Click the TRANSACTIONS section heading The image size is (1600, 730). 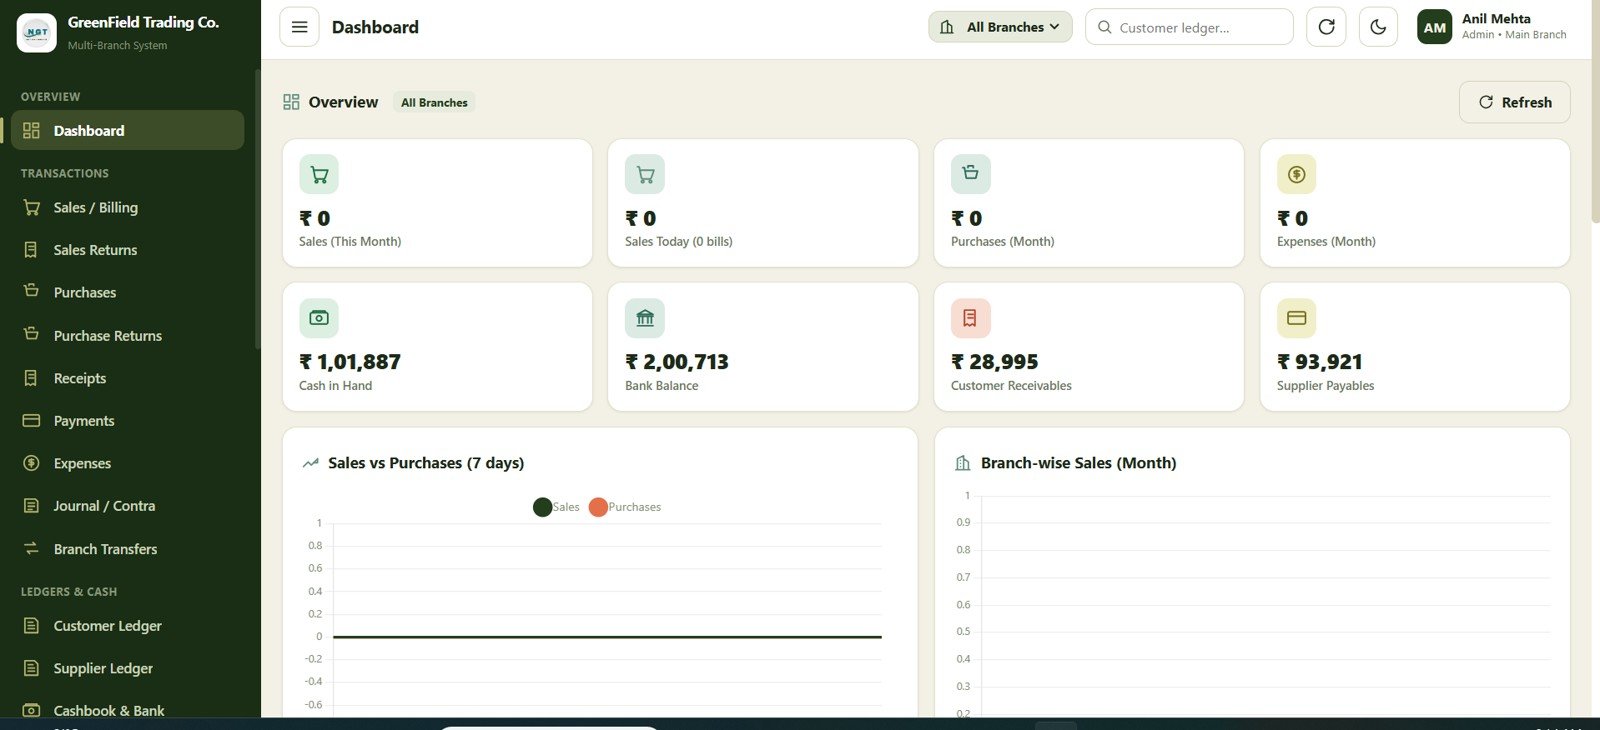pos(65,173)
